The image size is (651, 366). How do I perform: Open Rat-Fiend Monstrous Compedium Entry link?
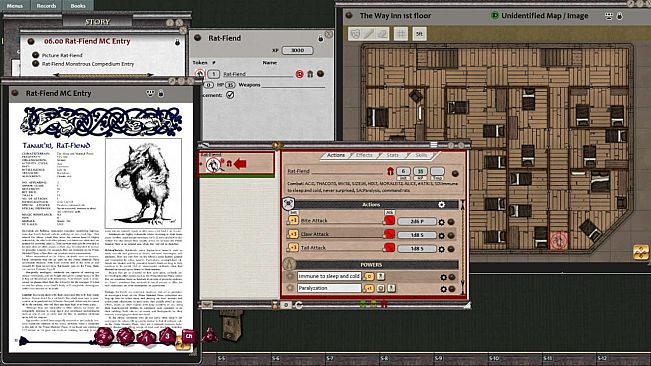pos(88,64)
